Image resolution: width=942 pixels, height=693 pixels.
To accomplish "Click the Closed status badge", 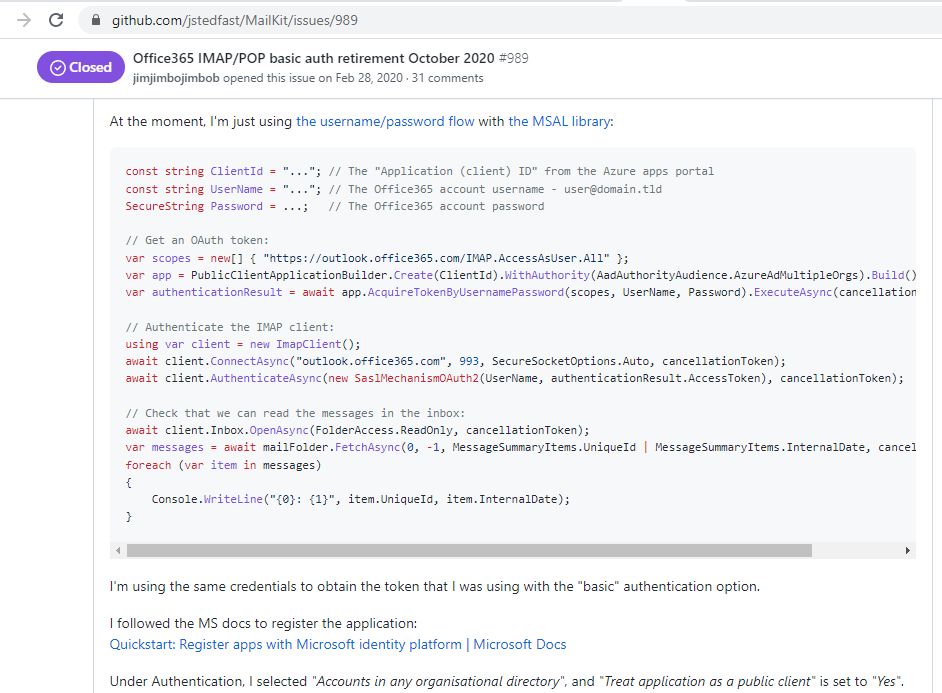I will click(80, 67).
